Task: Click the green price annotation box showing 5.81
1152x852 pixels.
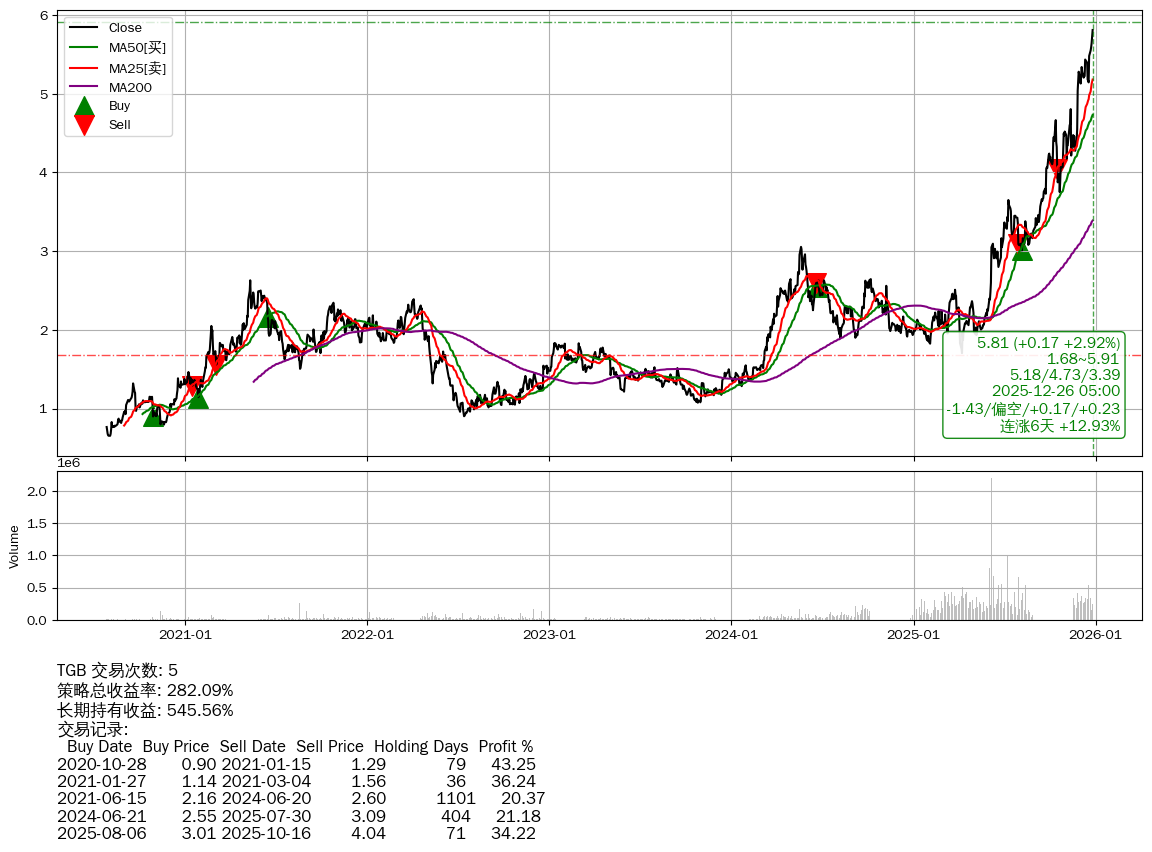Action: [1033, 385]
